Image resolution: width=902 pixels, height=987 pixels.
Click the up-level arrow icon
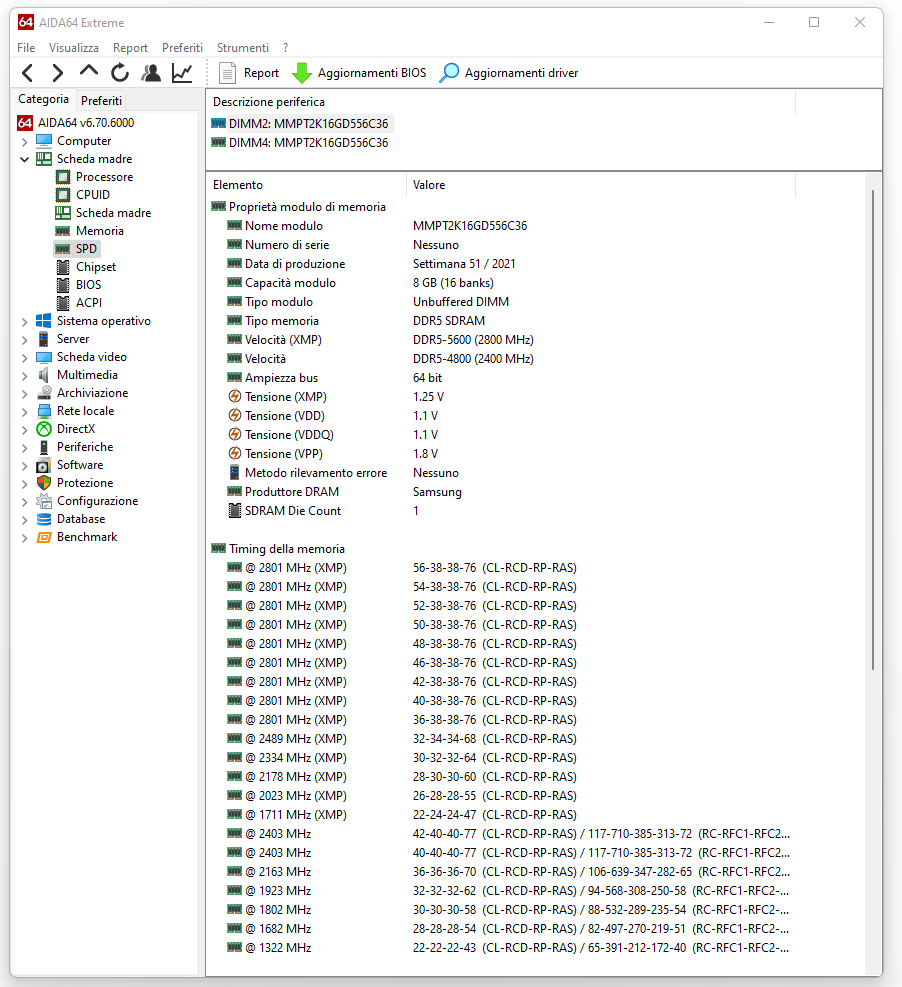click(89, 72)
